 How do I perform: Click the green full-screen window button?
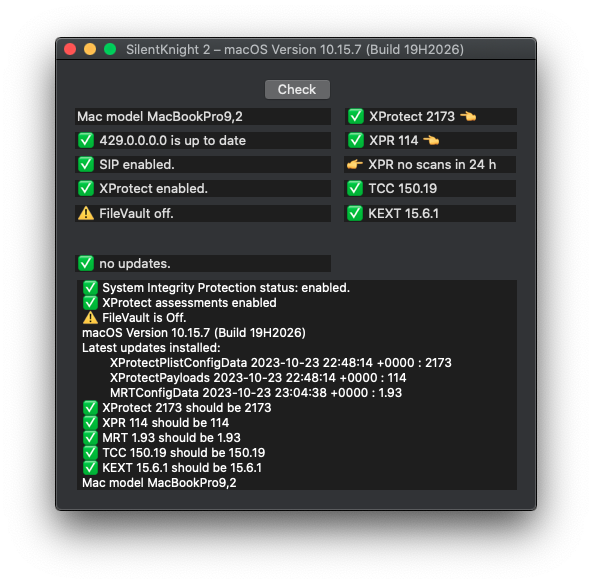tap(110, 49)
